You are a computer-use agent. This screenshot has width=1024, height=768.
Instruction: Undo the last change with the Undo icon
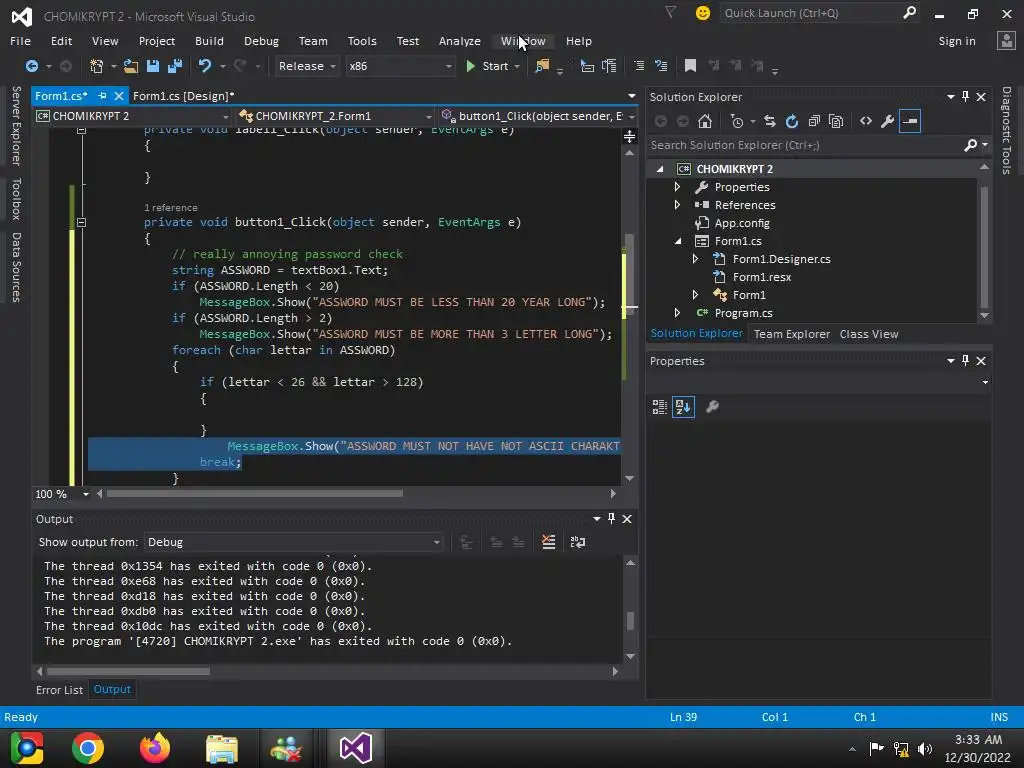tap(205, 66)
